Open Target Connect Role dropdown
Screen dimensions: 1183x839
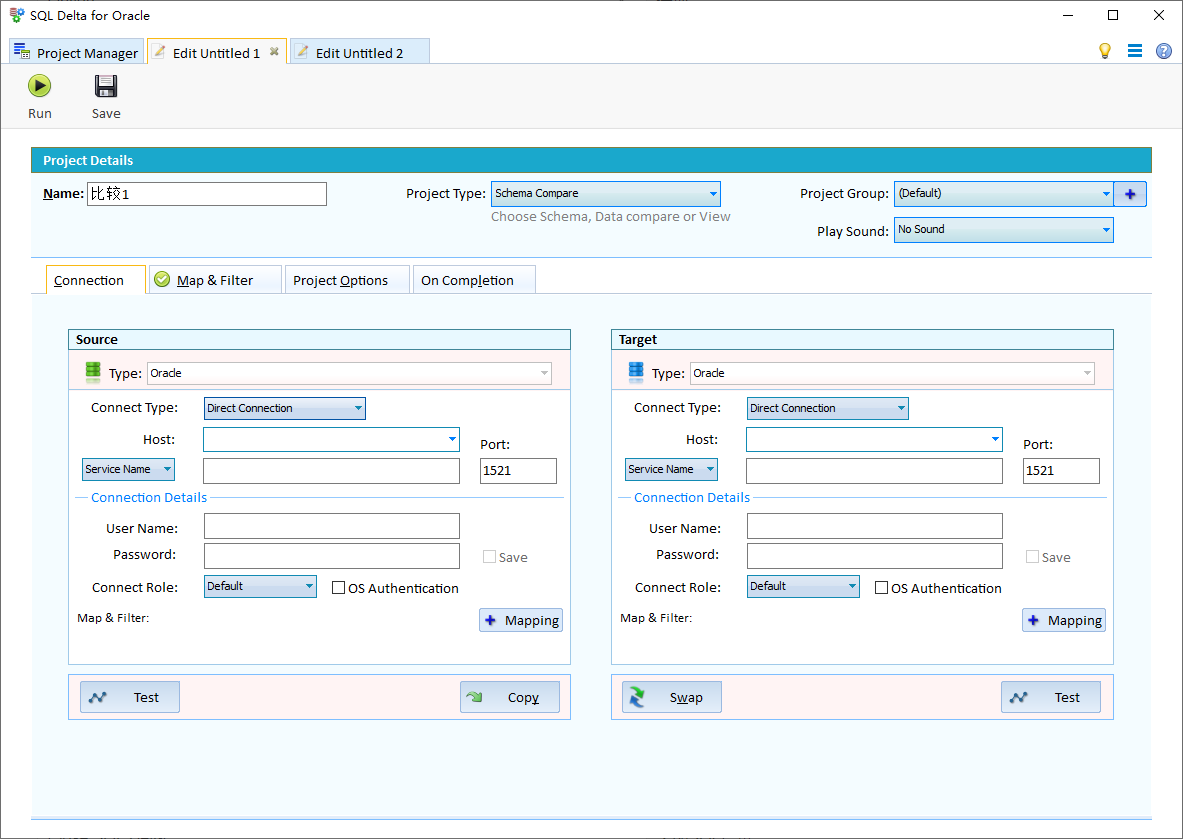point(804,586)
